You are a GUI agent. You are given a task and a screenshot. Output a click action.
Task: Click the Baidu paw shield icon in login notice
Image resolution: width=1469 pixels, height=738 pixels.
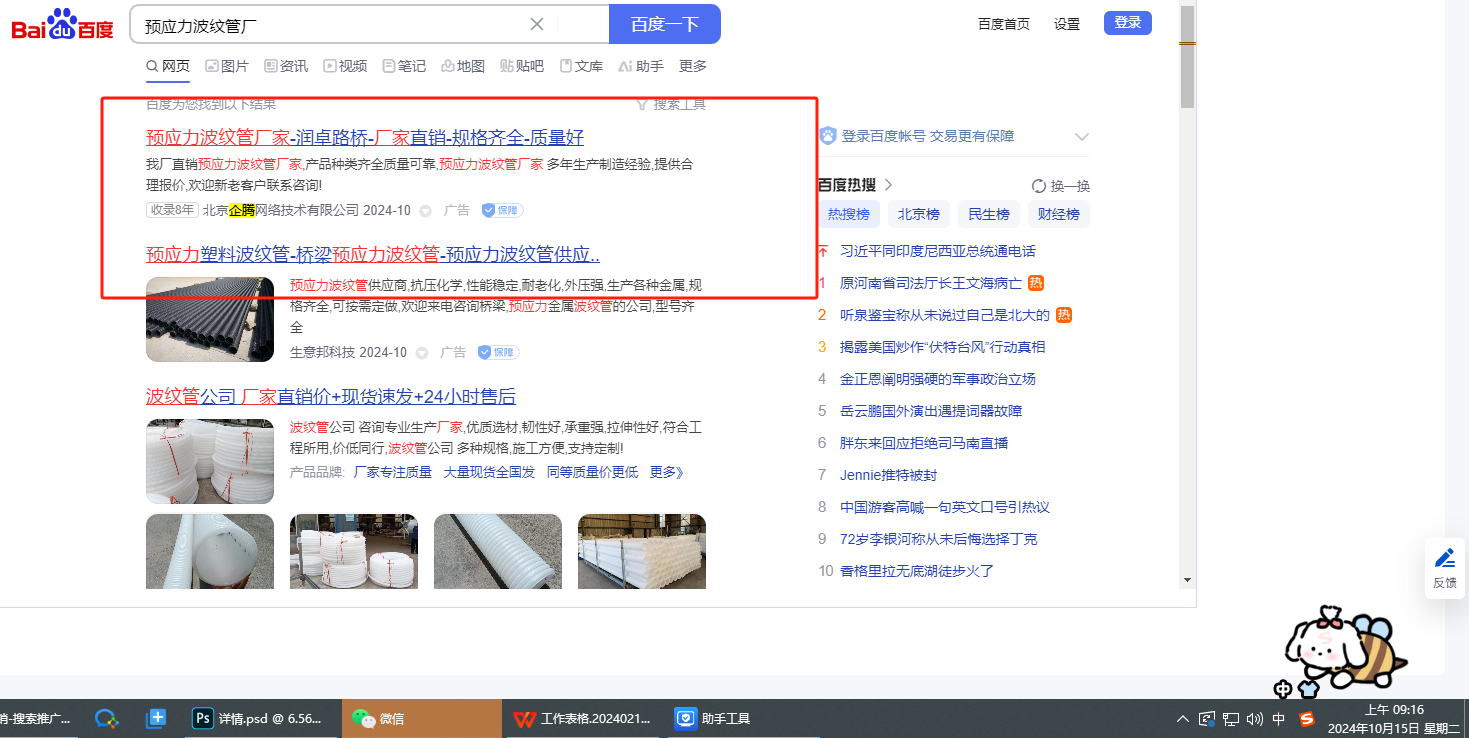(x=828, y=136)
